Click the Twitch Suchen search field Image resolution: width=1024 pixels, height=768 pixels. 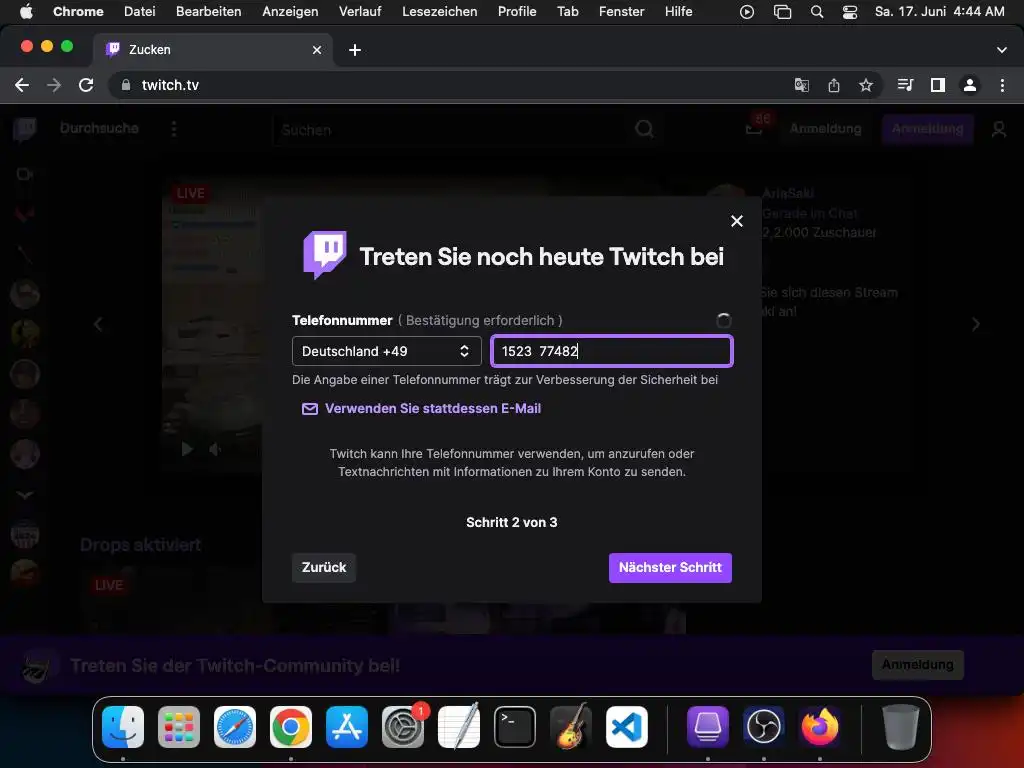point(451,130)
